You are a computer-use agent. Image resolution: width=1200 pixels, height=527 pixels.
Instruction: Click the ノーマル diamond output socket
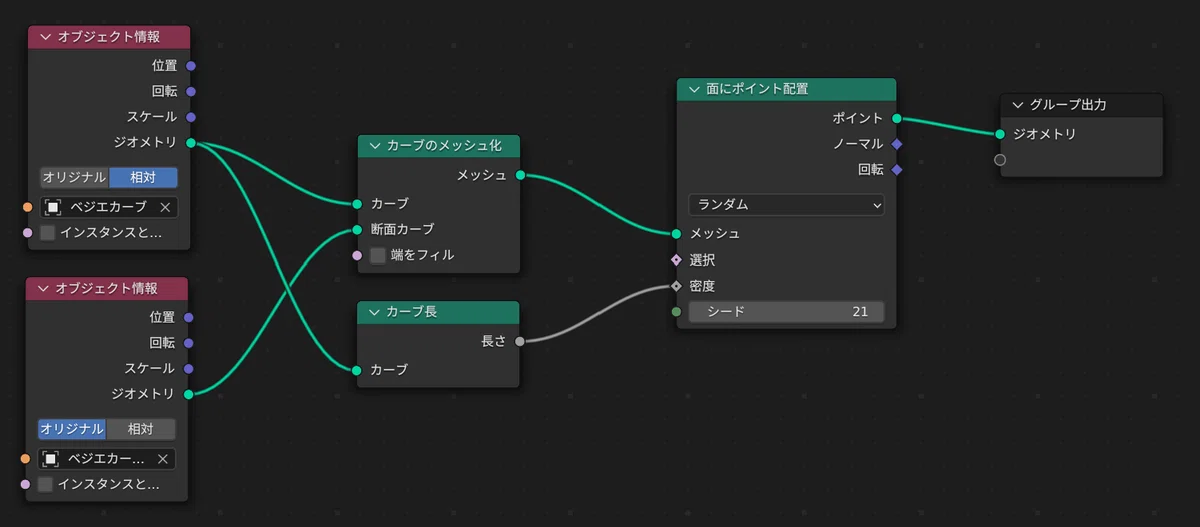coord(896,144)
